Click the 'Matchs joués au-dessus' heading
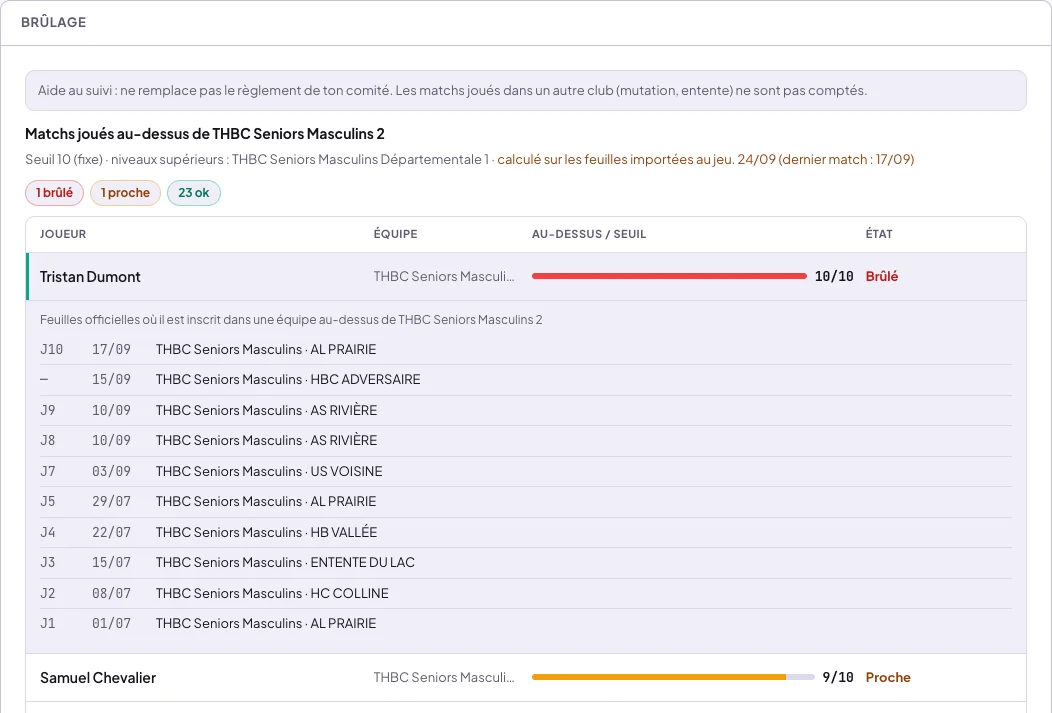1052x713 pixels. 205,133
